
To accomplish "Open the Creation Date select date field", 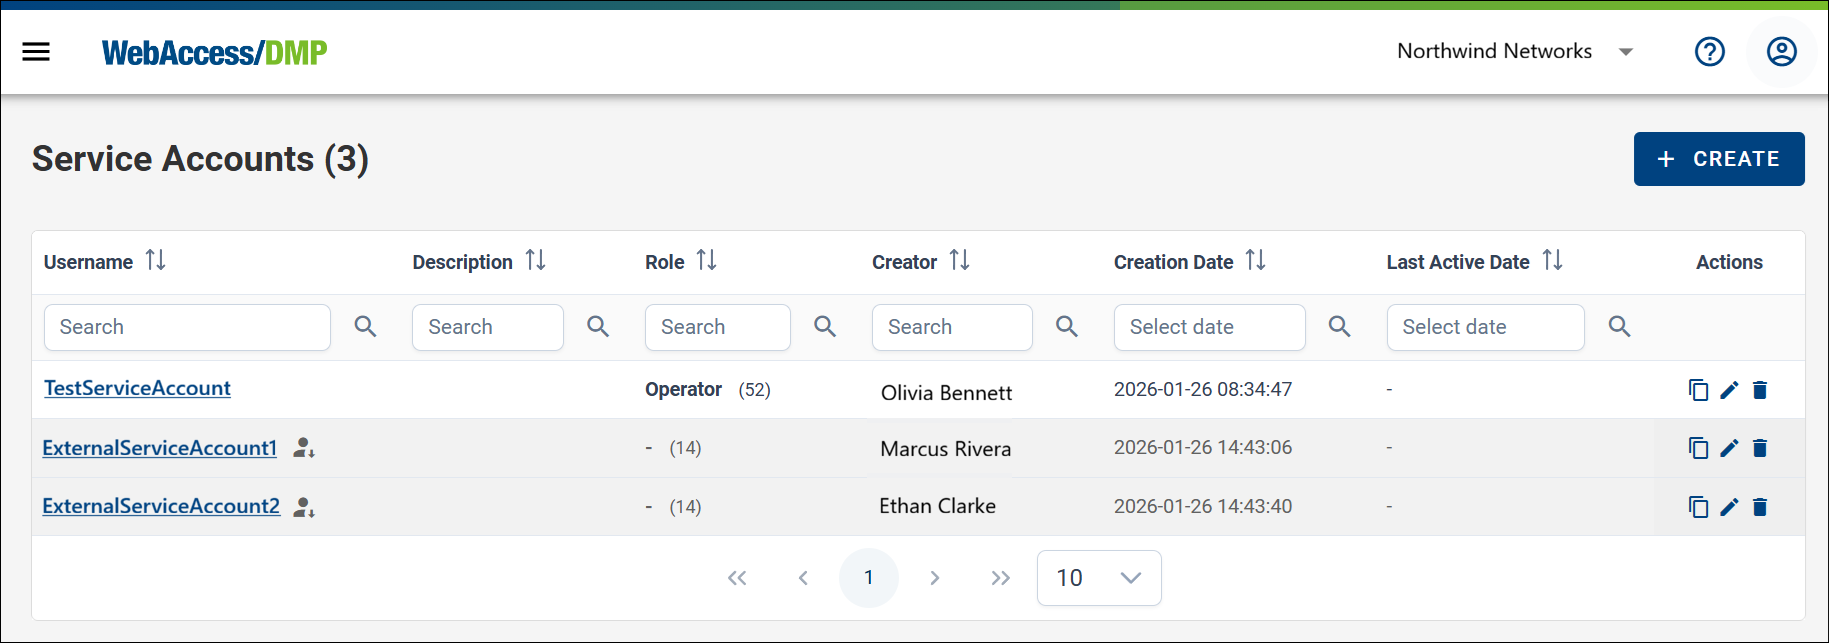I will tap(1210, 327).
